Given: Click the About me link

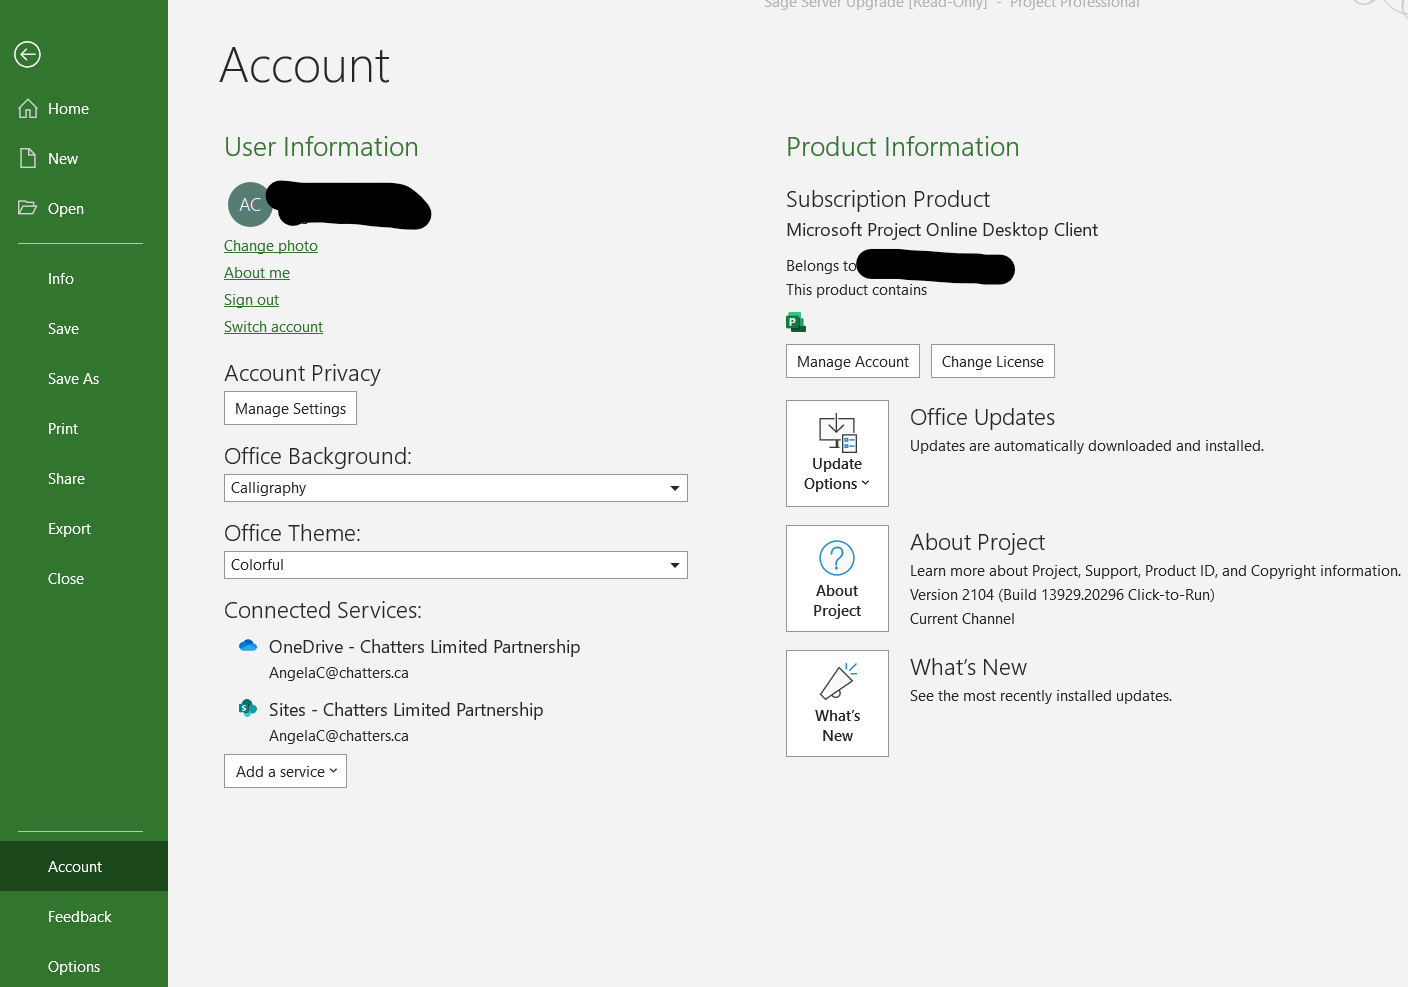Looking at the screenshot, I should tap(257, 273).
